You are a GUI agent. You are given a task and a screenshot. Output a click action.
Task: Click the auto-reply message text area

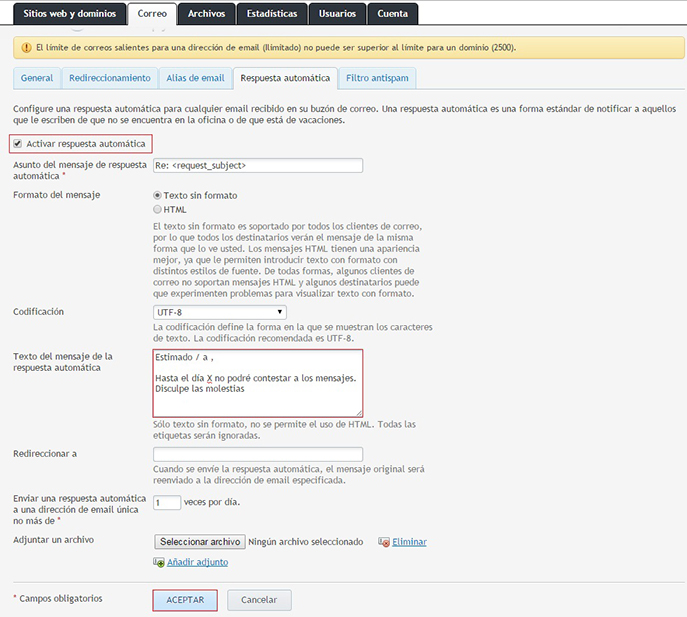pos(257,382)
